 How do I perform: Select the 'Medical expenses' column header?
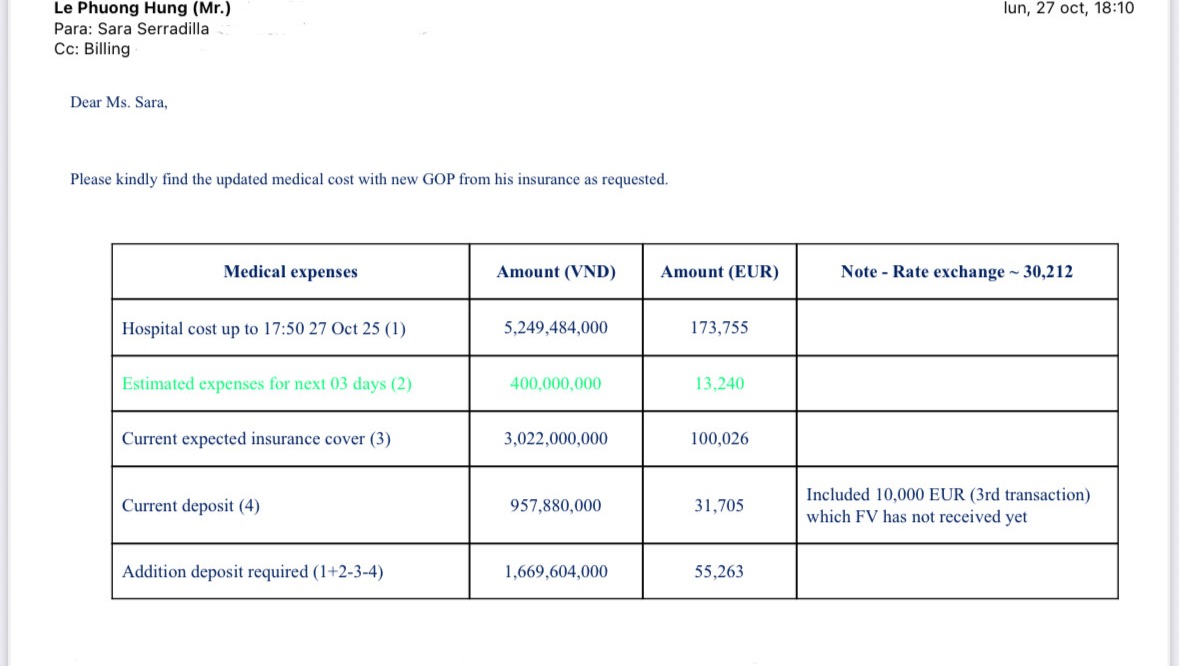pyautogui.click(x=290, y=272)
